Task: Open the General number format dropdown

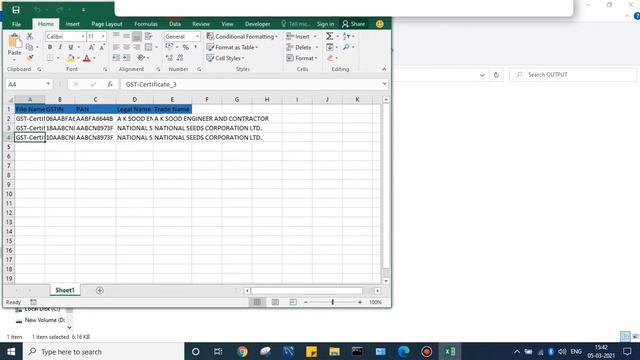Action: click(x=197, y=36)
